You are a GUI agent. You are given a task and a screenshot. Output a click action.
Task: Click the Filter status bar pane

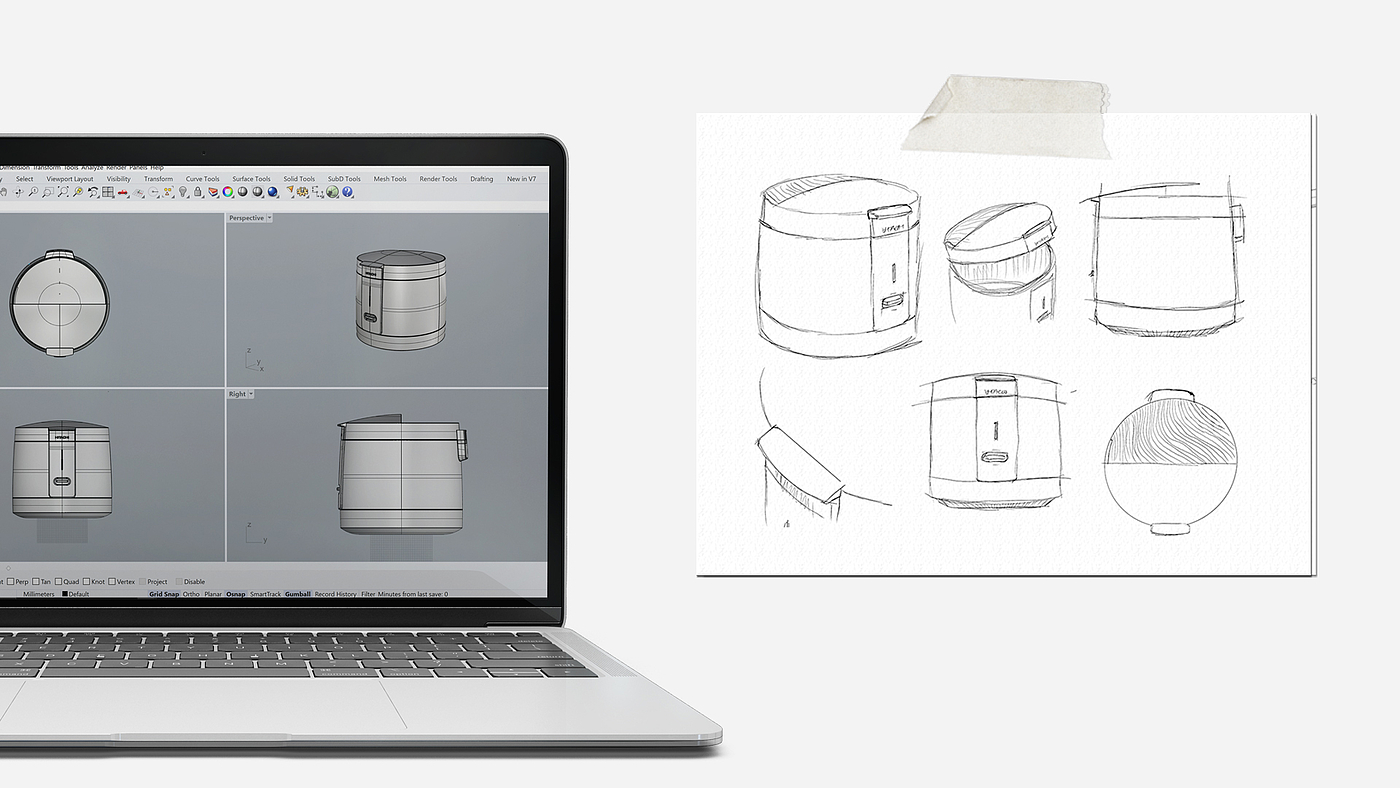pyautogui.click(x=368, y=594)
